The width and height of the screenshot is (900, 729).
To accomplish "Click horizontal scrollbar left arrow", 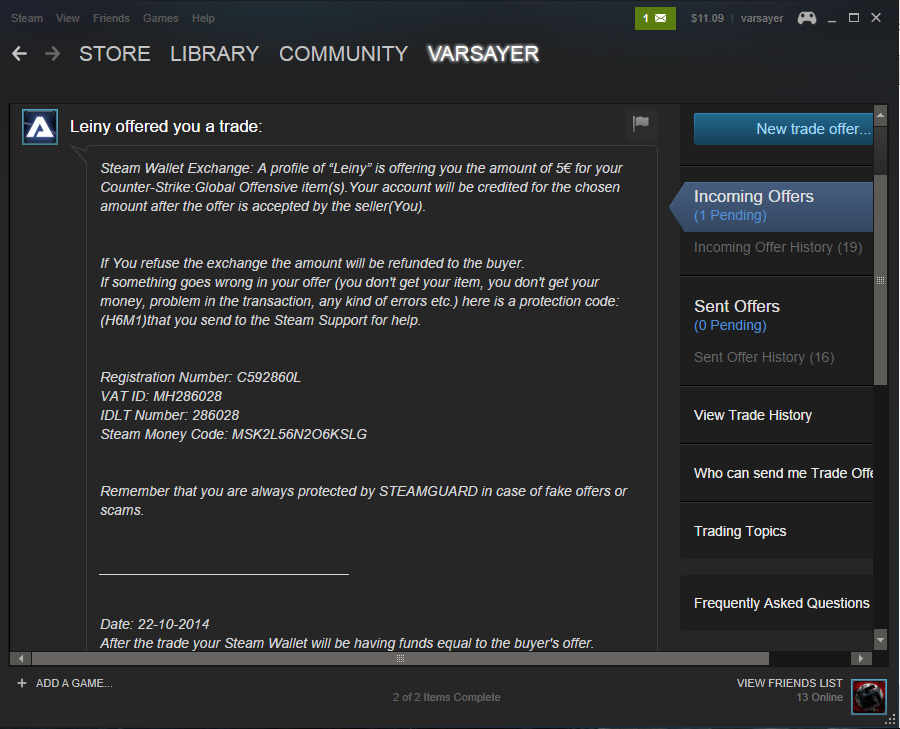I will click(x=21, y=658).
